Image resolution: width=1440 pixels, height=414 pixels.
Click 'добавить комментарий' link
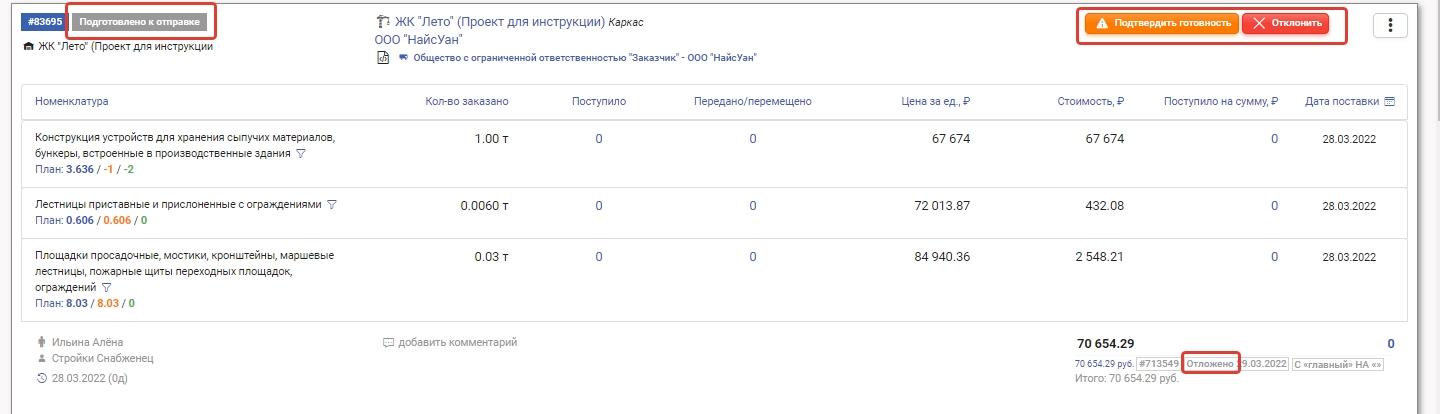tap(457, 343)
